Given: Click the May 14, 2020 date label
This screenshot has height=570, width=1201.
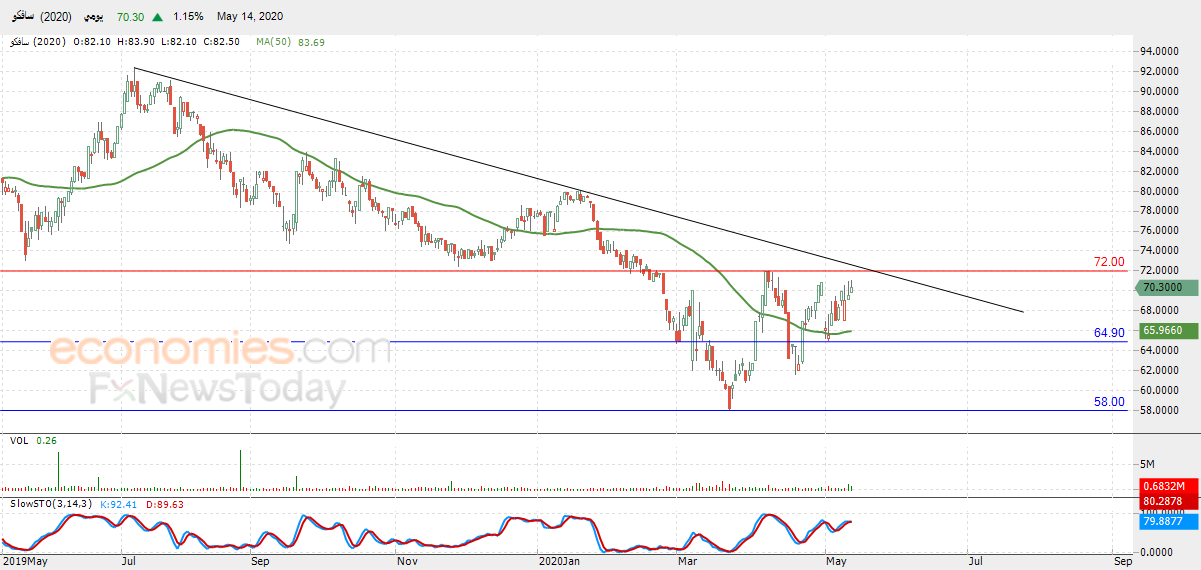Looking at the screenshot, I should coord(248,17).
